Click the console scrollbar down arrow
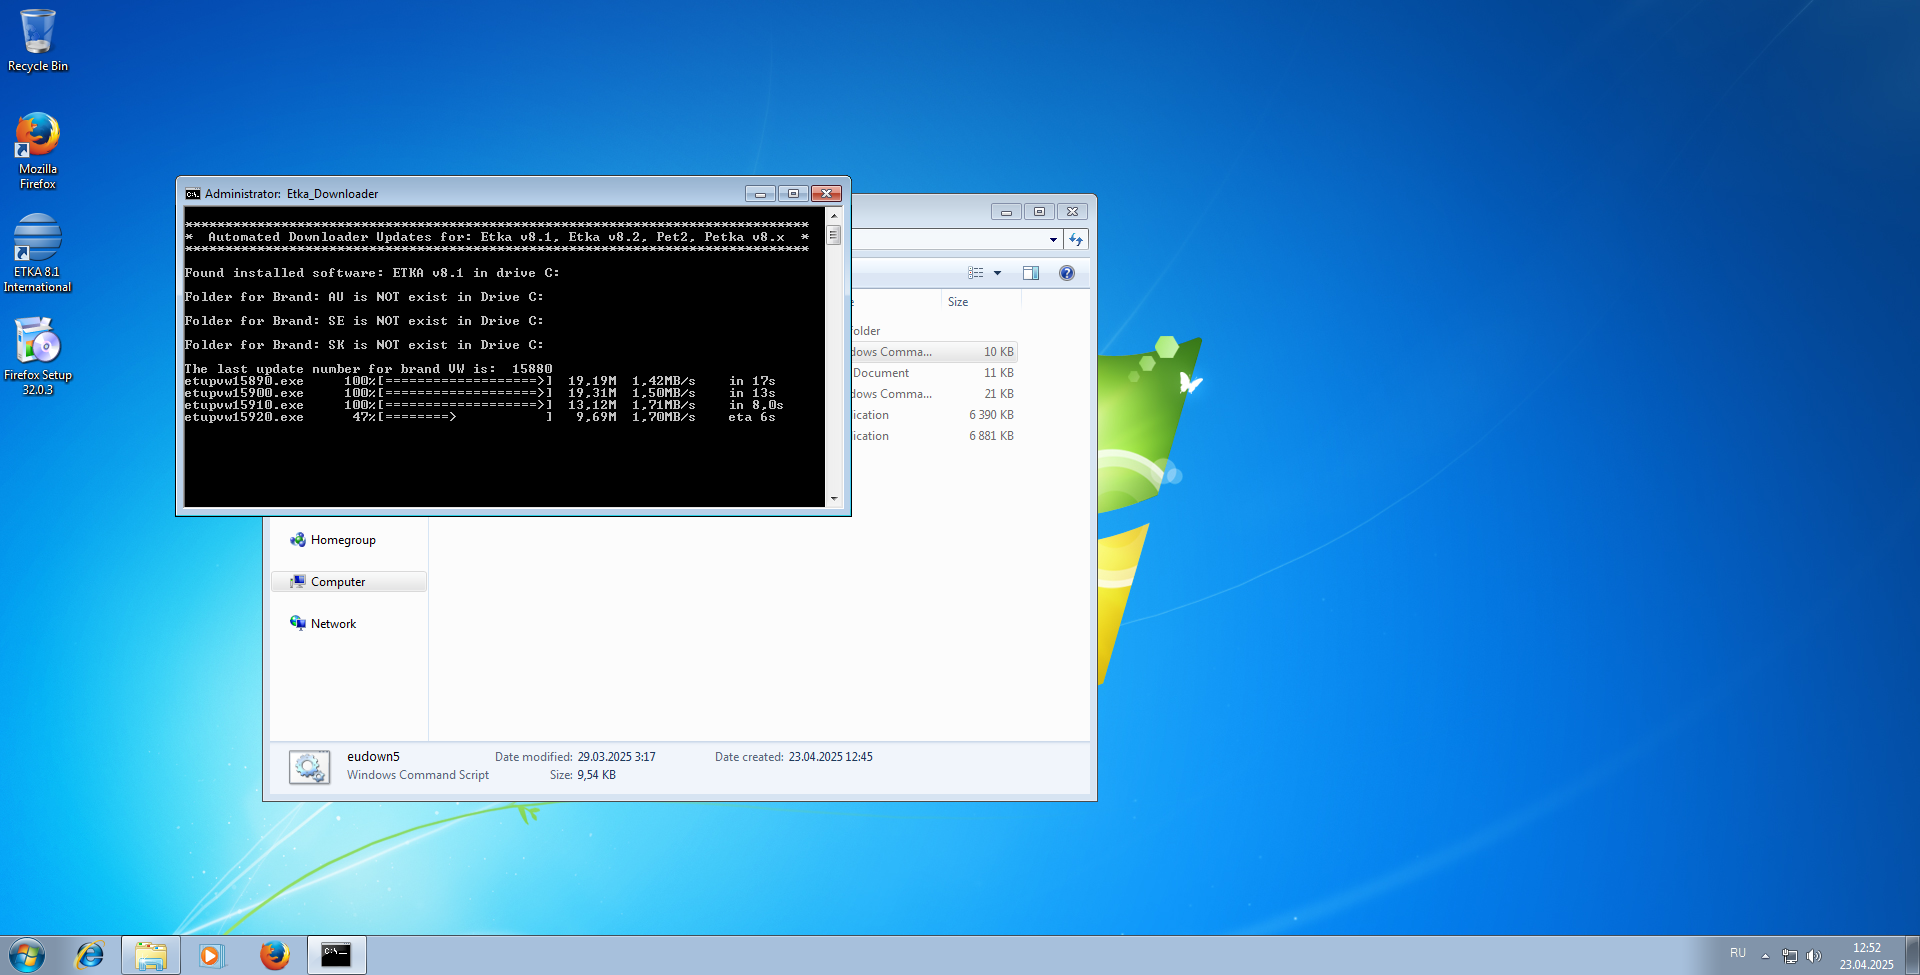The image size is (1920, 975). tap(834, 498)
